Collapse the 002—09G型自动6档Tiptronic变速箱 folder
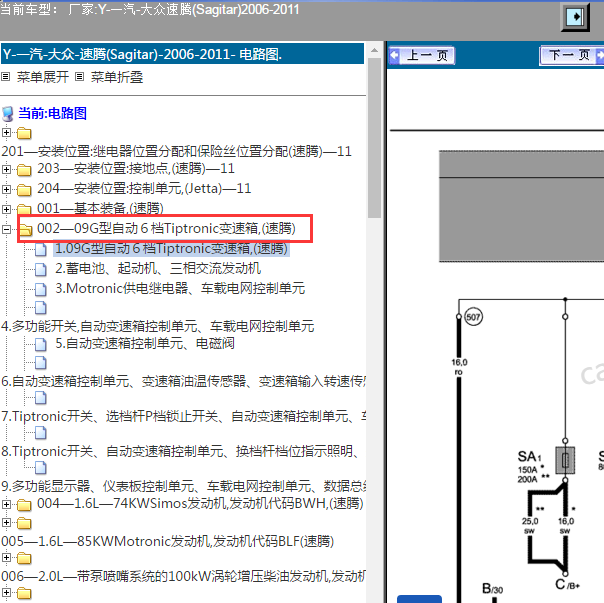 6,229
